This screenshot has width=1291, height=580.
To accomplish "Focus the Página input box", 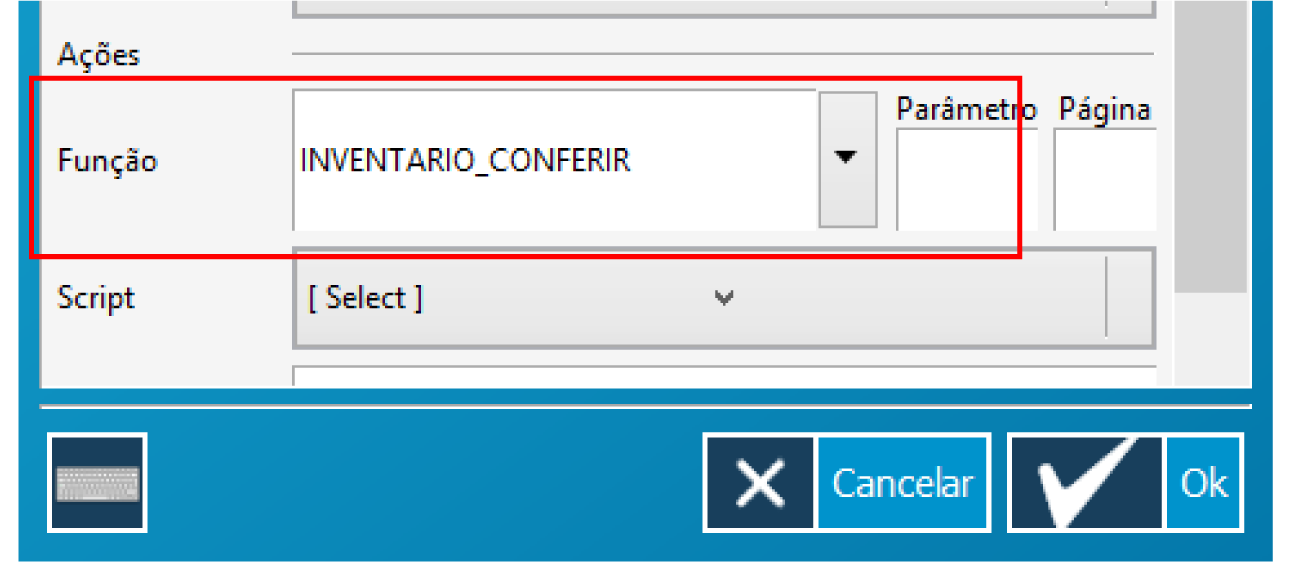I will coord(1104,180).
